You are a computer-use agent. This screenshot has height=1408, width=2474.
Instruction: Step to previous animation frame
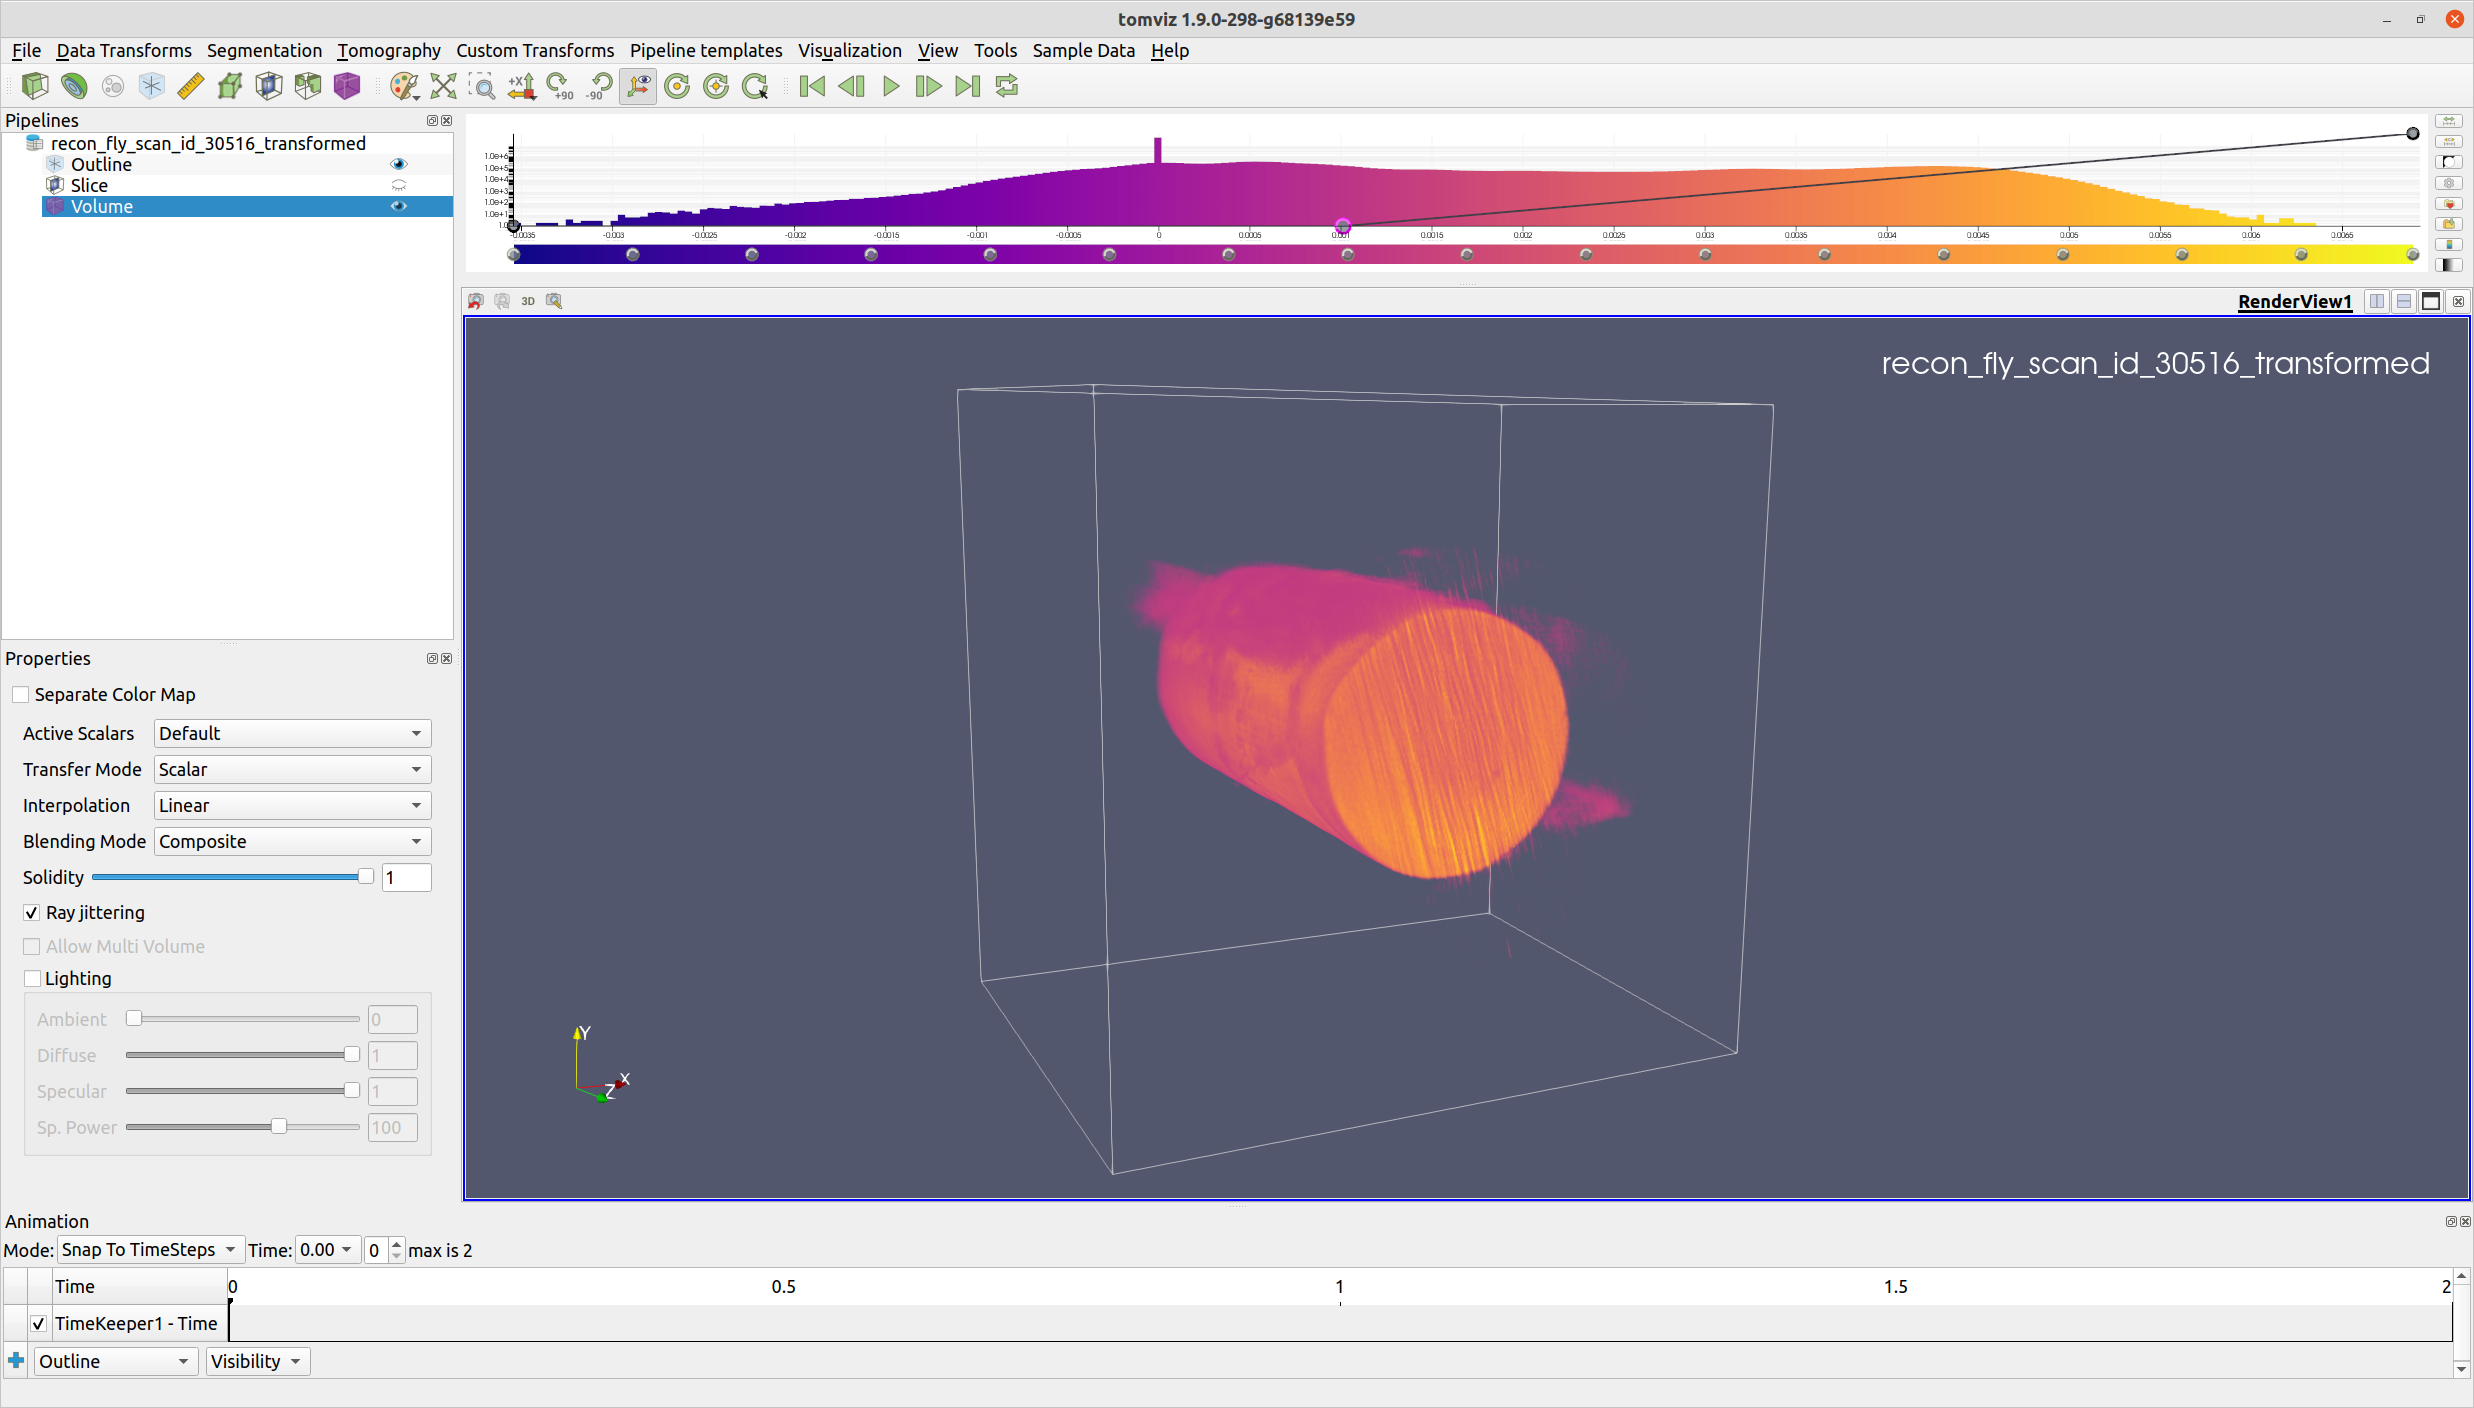[x=852, y=86]
